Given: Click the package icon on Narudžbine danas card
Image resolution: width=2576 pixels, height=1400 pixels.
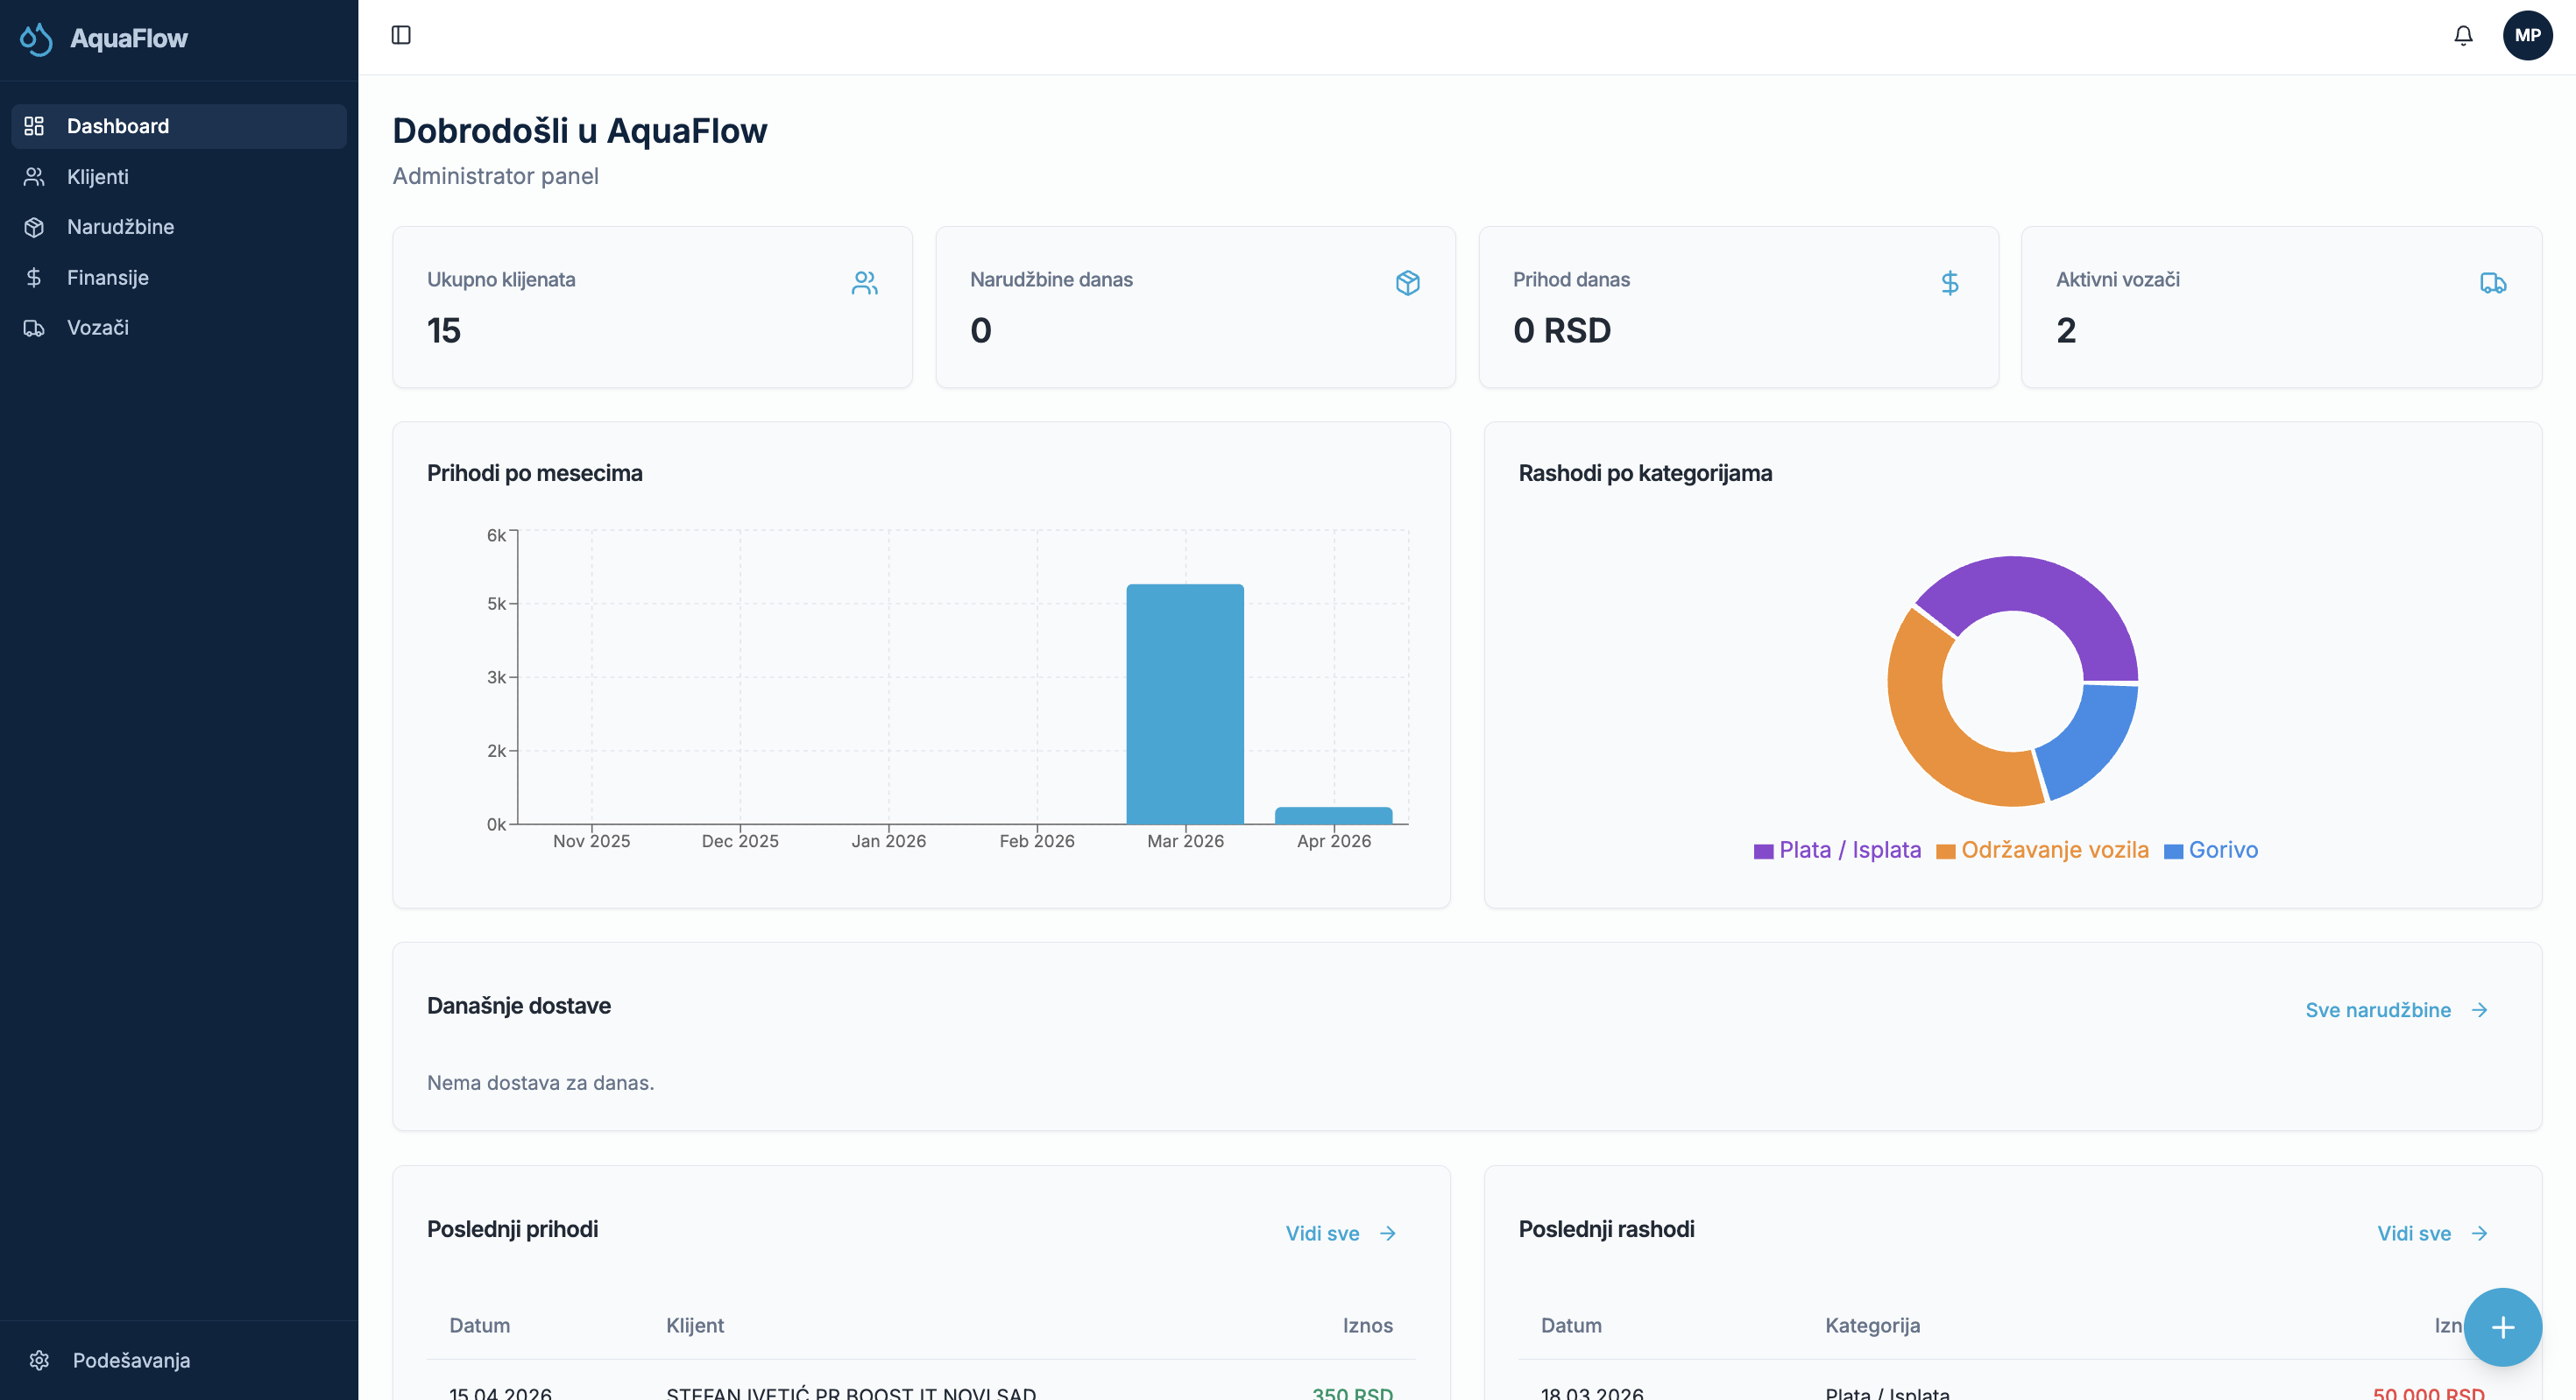Looking at the screenshot, I should pos(1408,283).
